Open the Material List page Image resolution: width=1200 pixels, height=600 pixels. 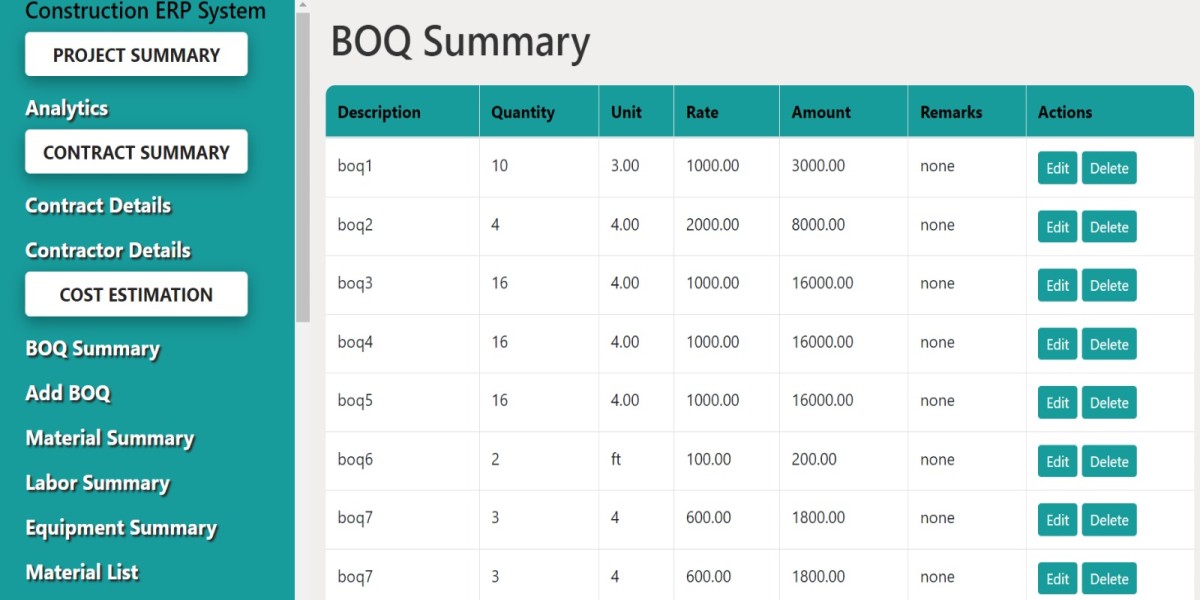click(x=82, y=572)
